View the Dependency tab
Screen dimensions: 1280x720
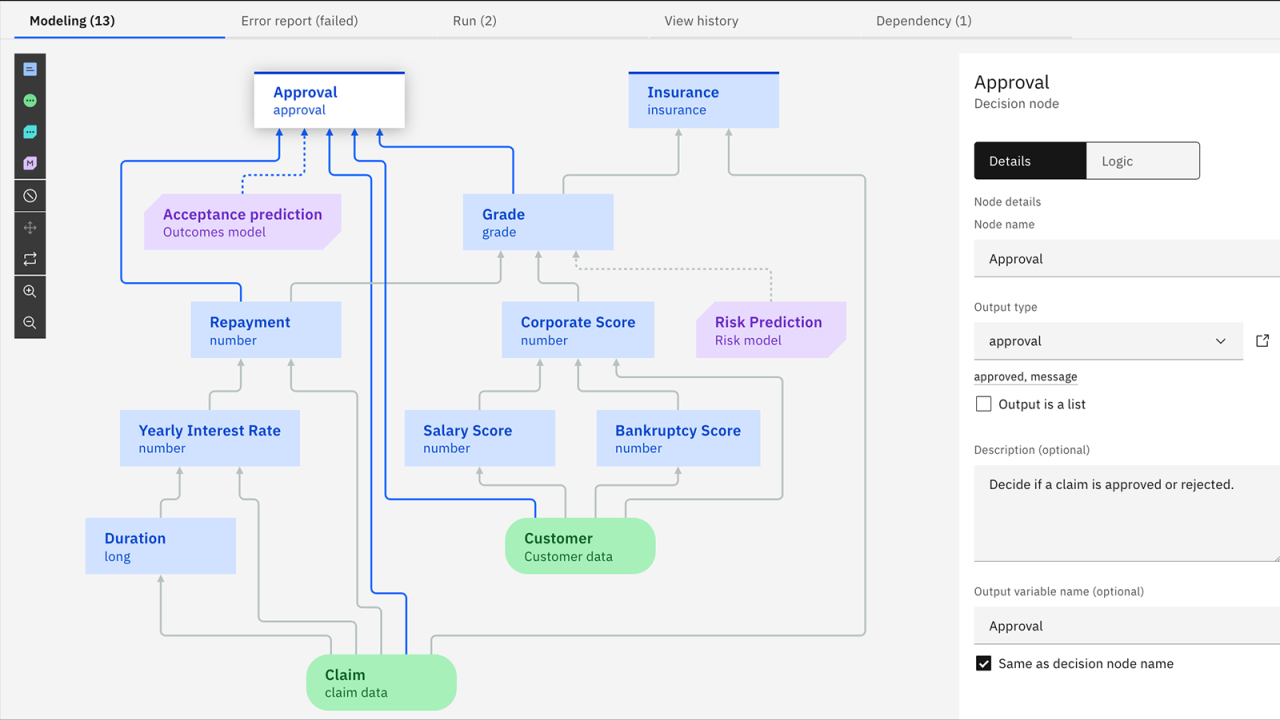[x=922, y=20]
